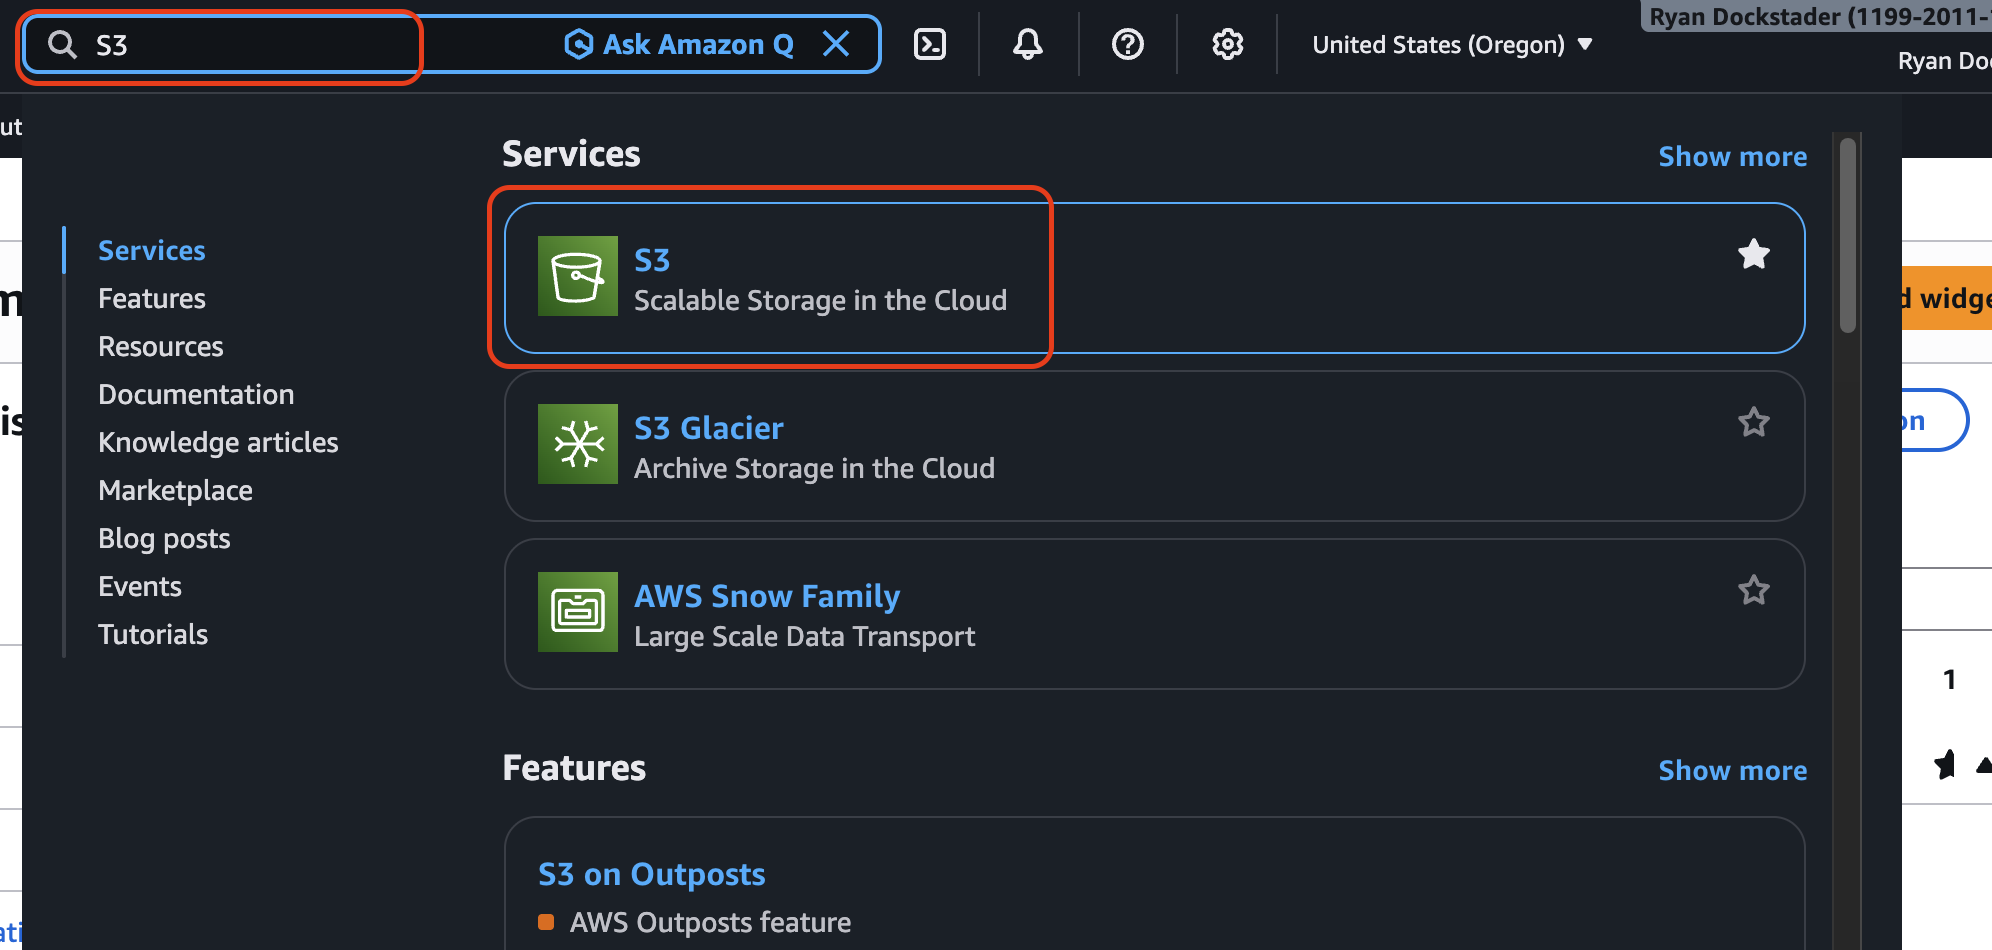Viewport: 1992px width, 950px height.
Task: Open the S3 on Outposts feature
Action: click(x=651, y=874)
